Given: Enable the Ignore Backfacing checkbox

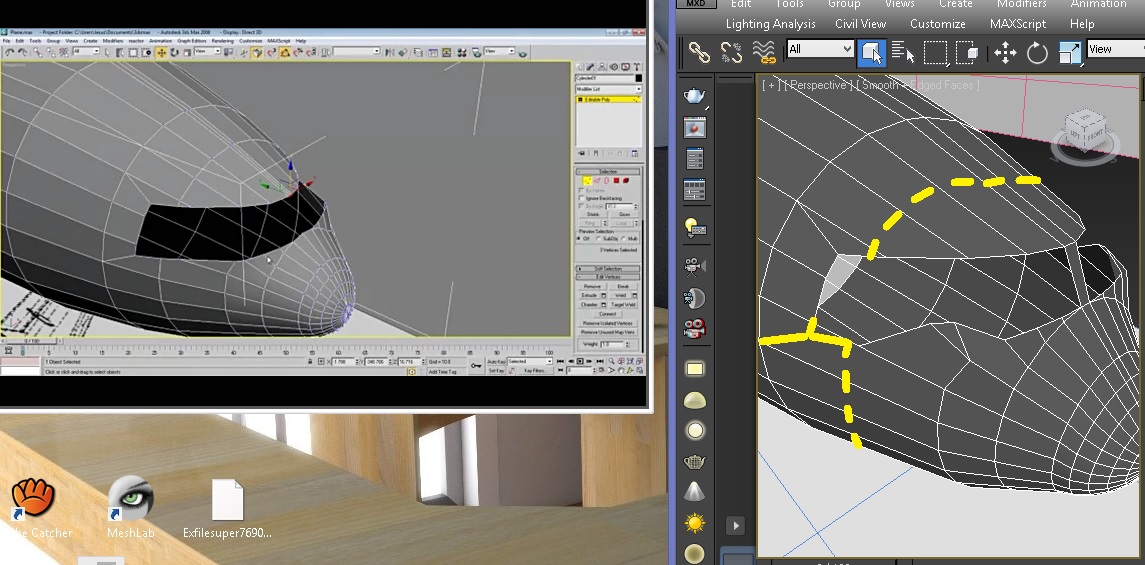Looking at the screenshot, I should tap(581, 199).
